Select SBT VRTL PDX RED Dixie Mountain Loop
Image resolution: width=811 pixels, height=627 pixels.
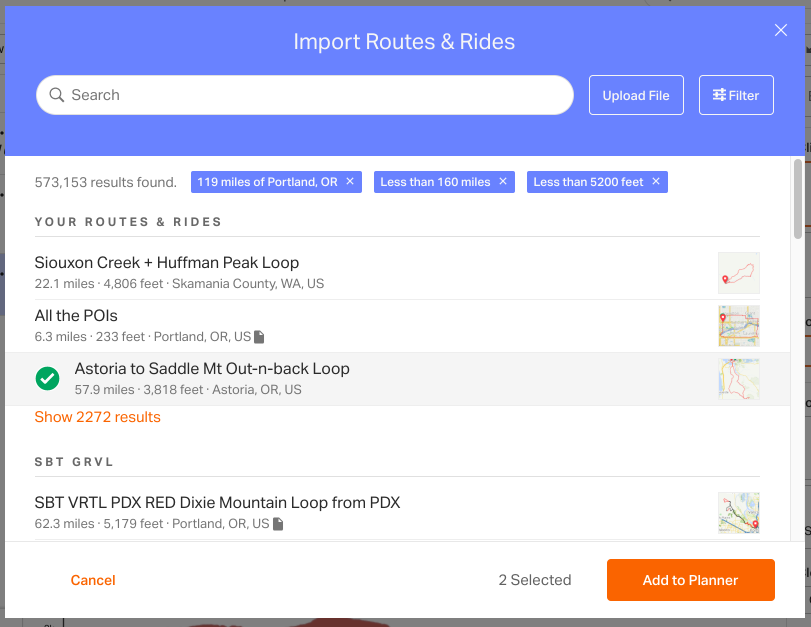click(x=397, y=513)
